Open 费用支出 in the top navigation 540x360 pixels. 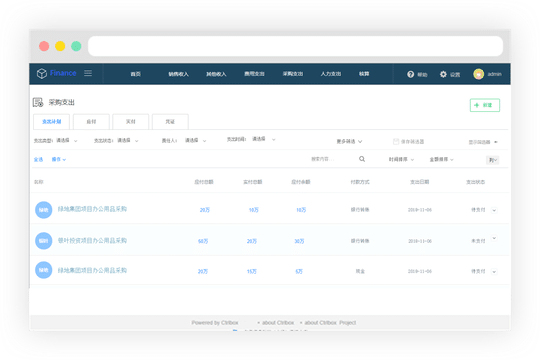tap(255, 74)
